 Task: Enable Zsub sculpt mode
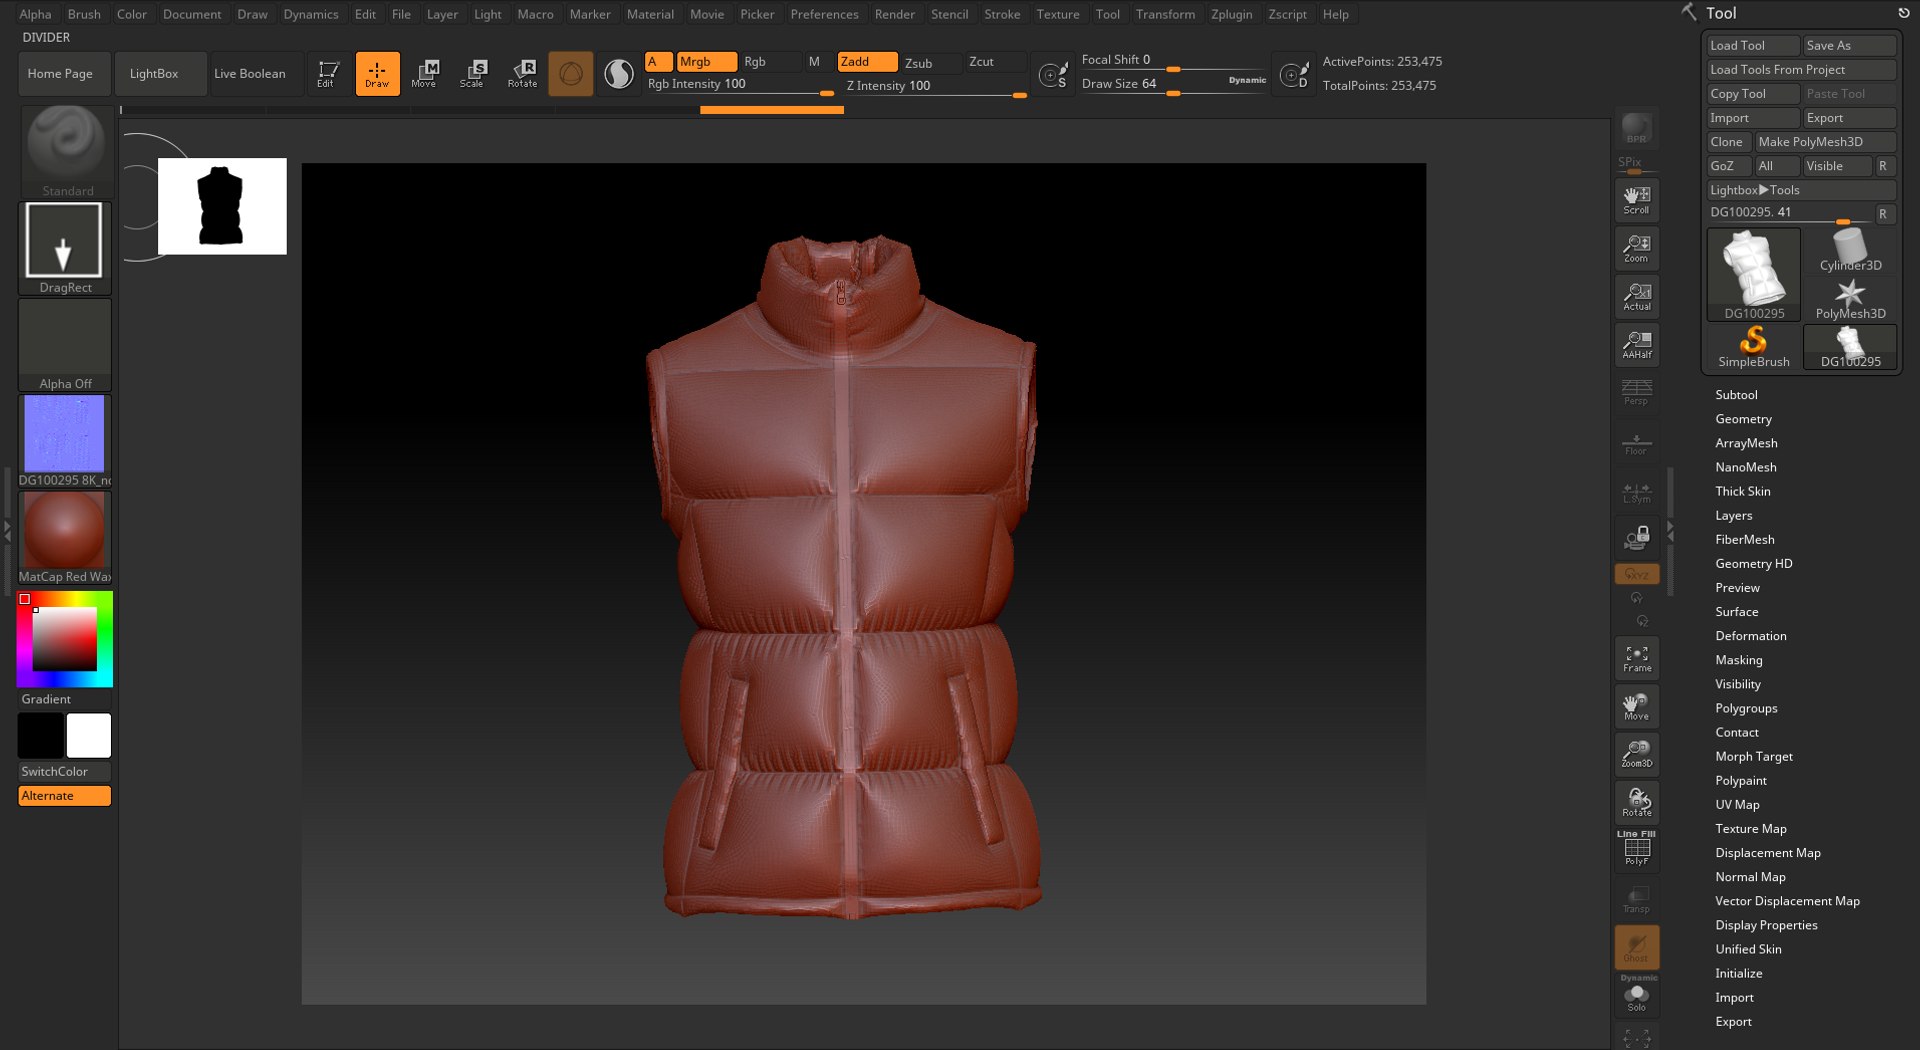tap(931, 62)
